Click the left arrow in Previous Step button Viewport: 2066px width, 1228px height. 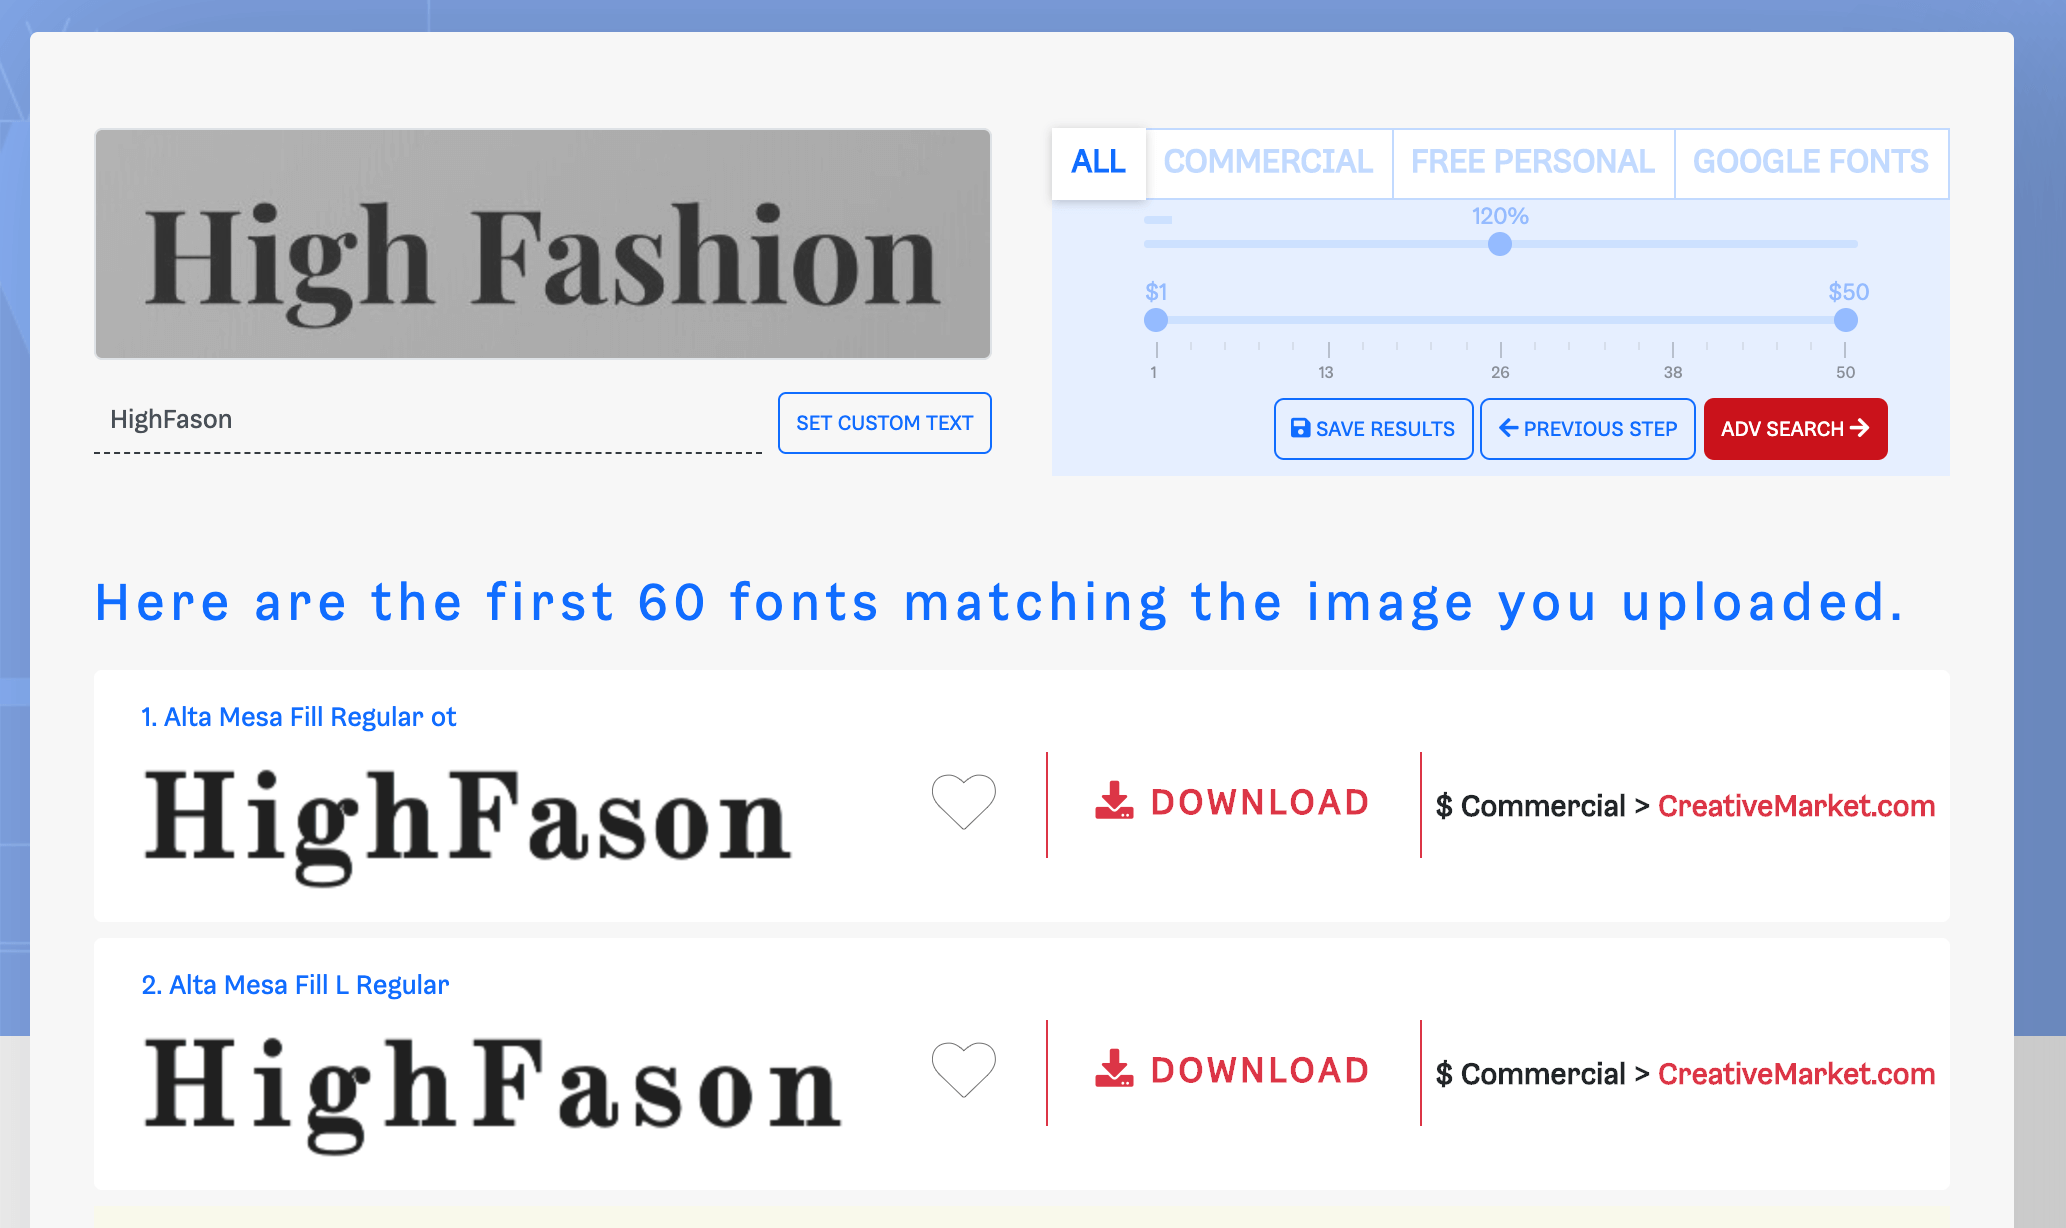pos(1510,428)
